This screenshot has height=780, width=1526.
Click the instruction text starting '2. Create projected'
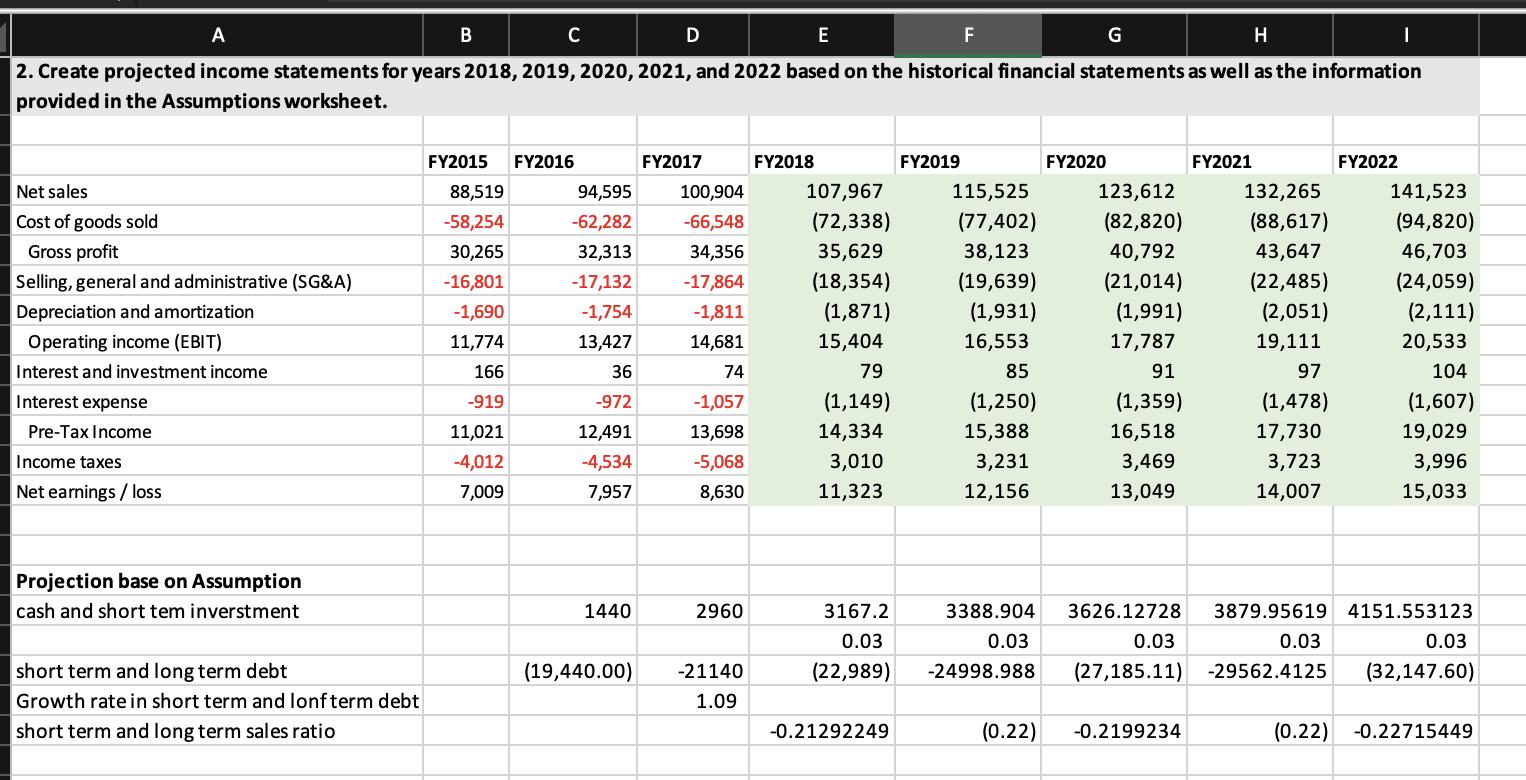tap(718, 86)
